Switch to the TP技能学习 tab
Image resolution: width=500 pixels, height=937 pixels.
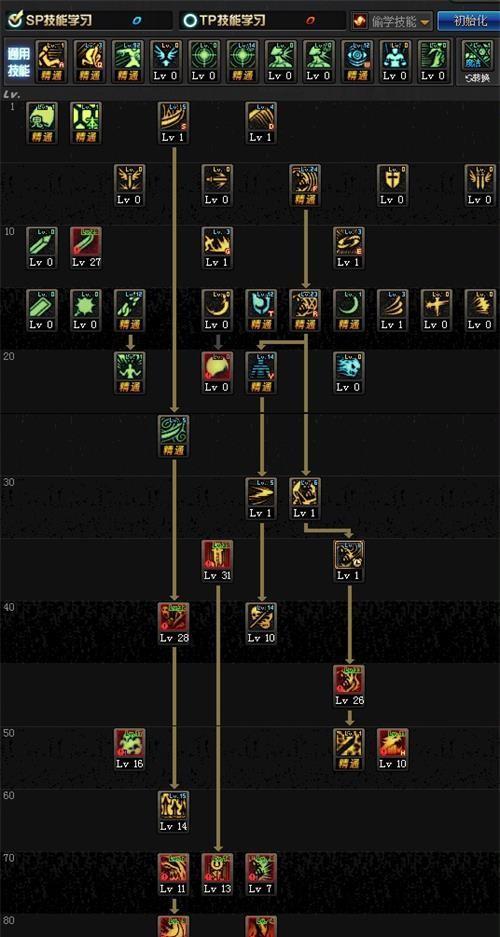(224, 20)
